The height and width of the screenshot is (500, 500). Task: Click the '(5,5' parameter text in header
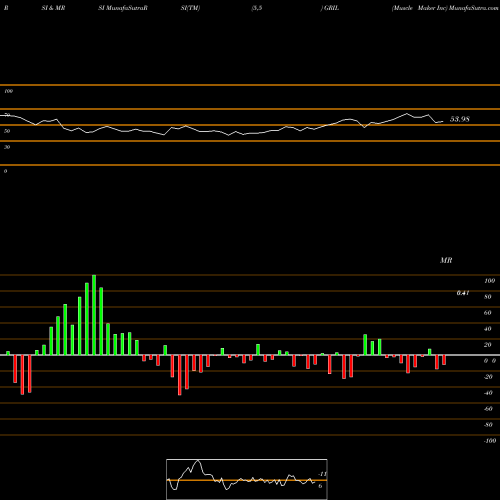click(x=256, y=8)
